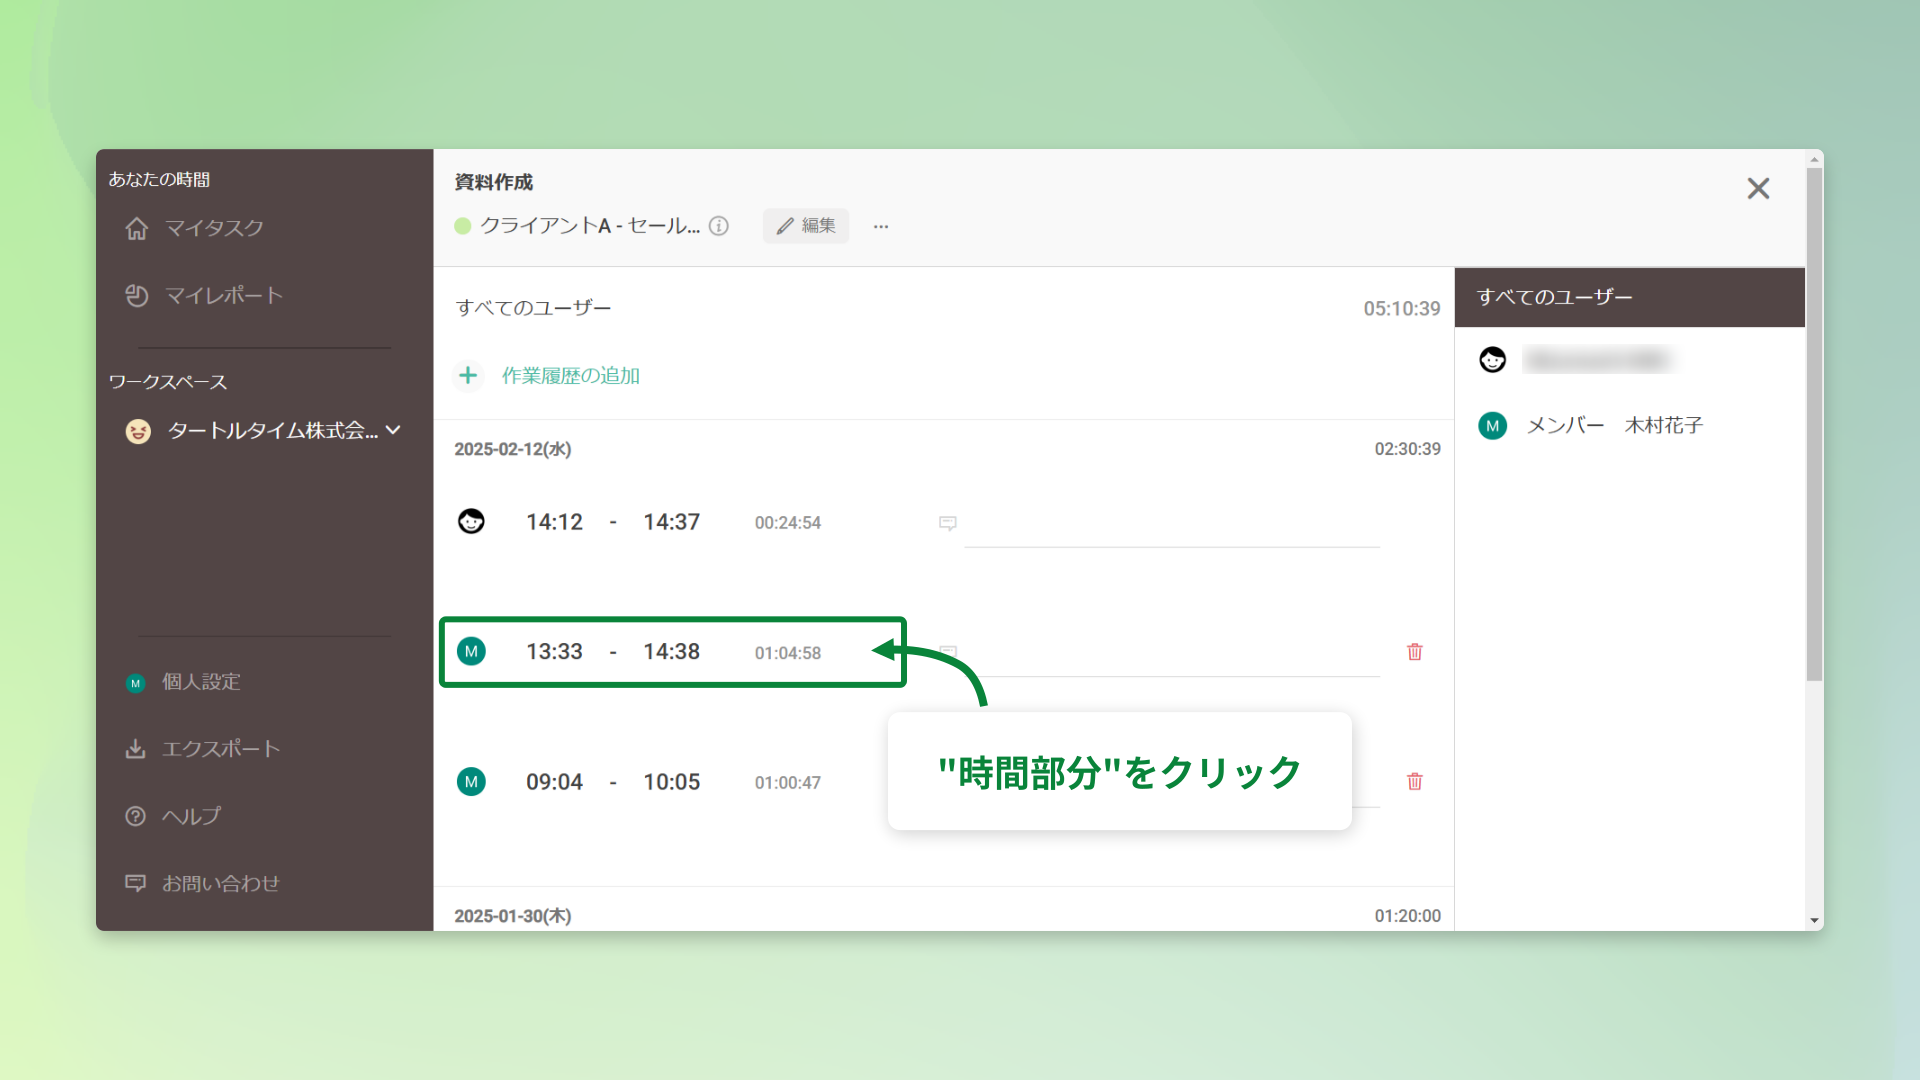Open the エクスポート download icon

[x=136, y=748]
